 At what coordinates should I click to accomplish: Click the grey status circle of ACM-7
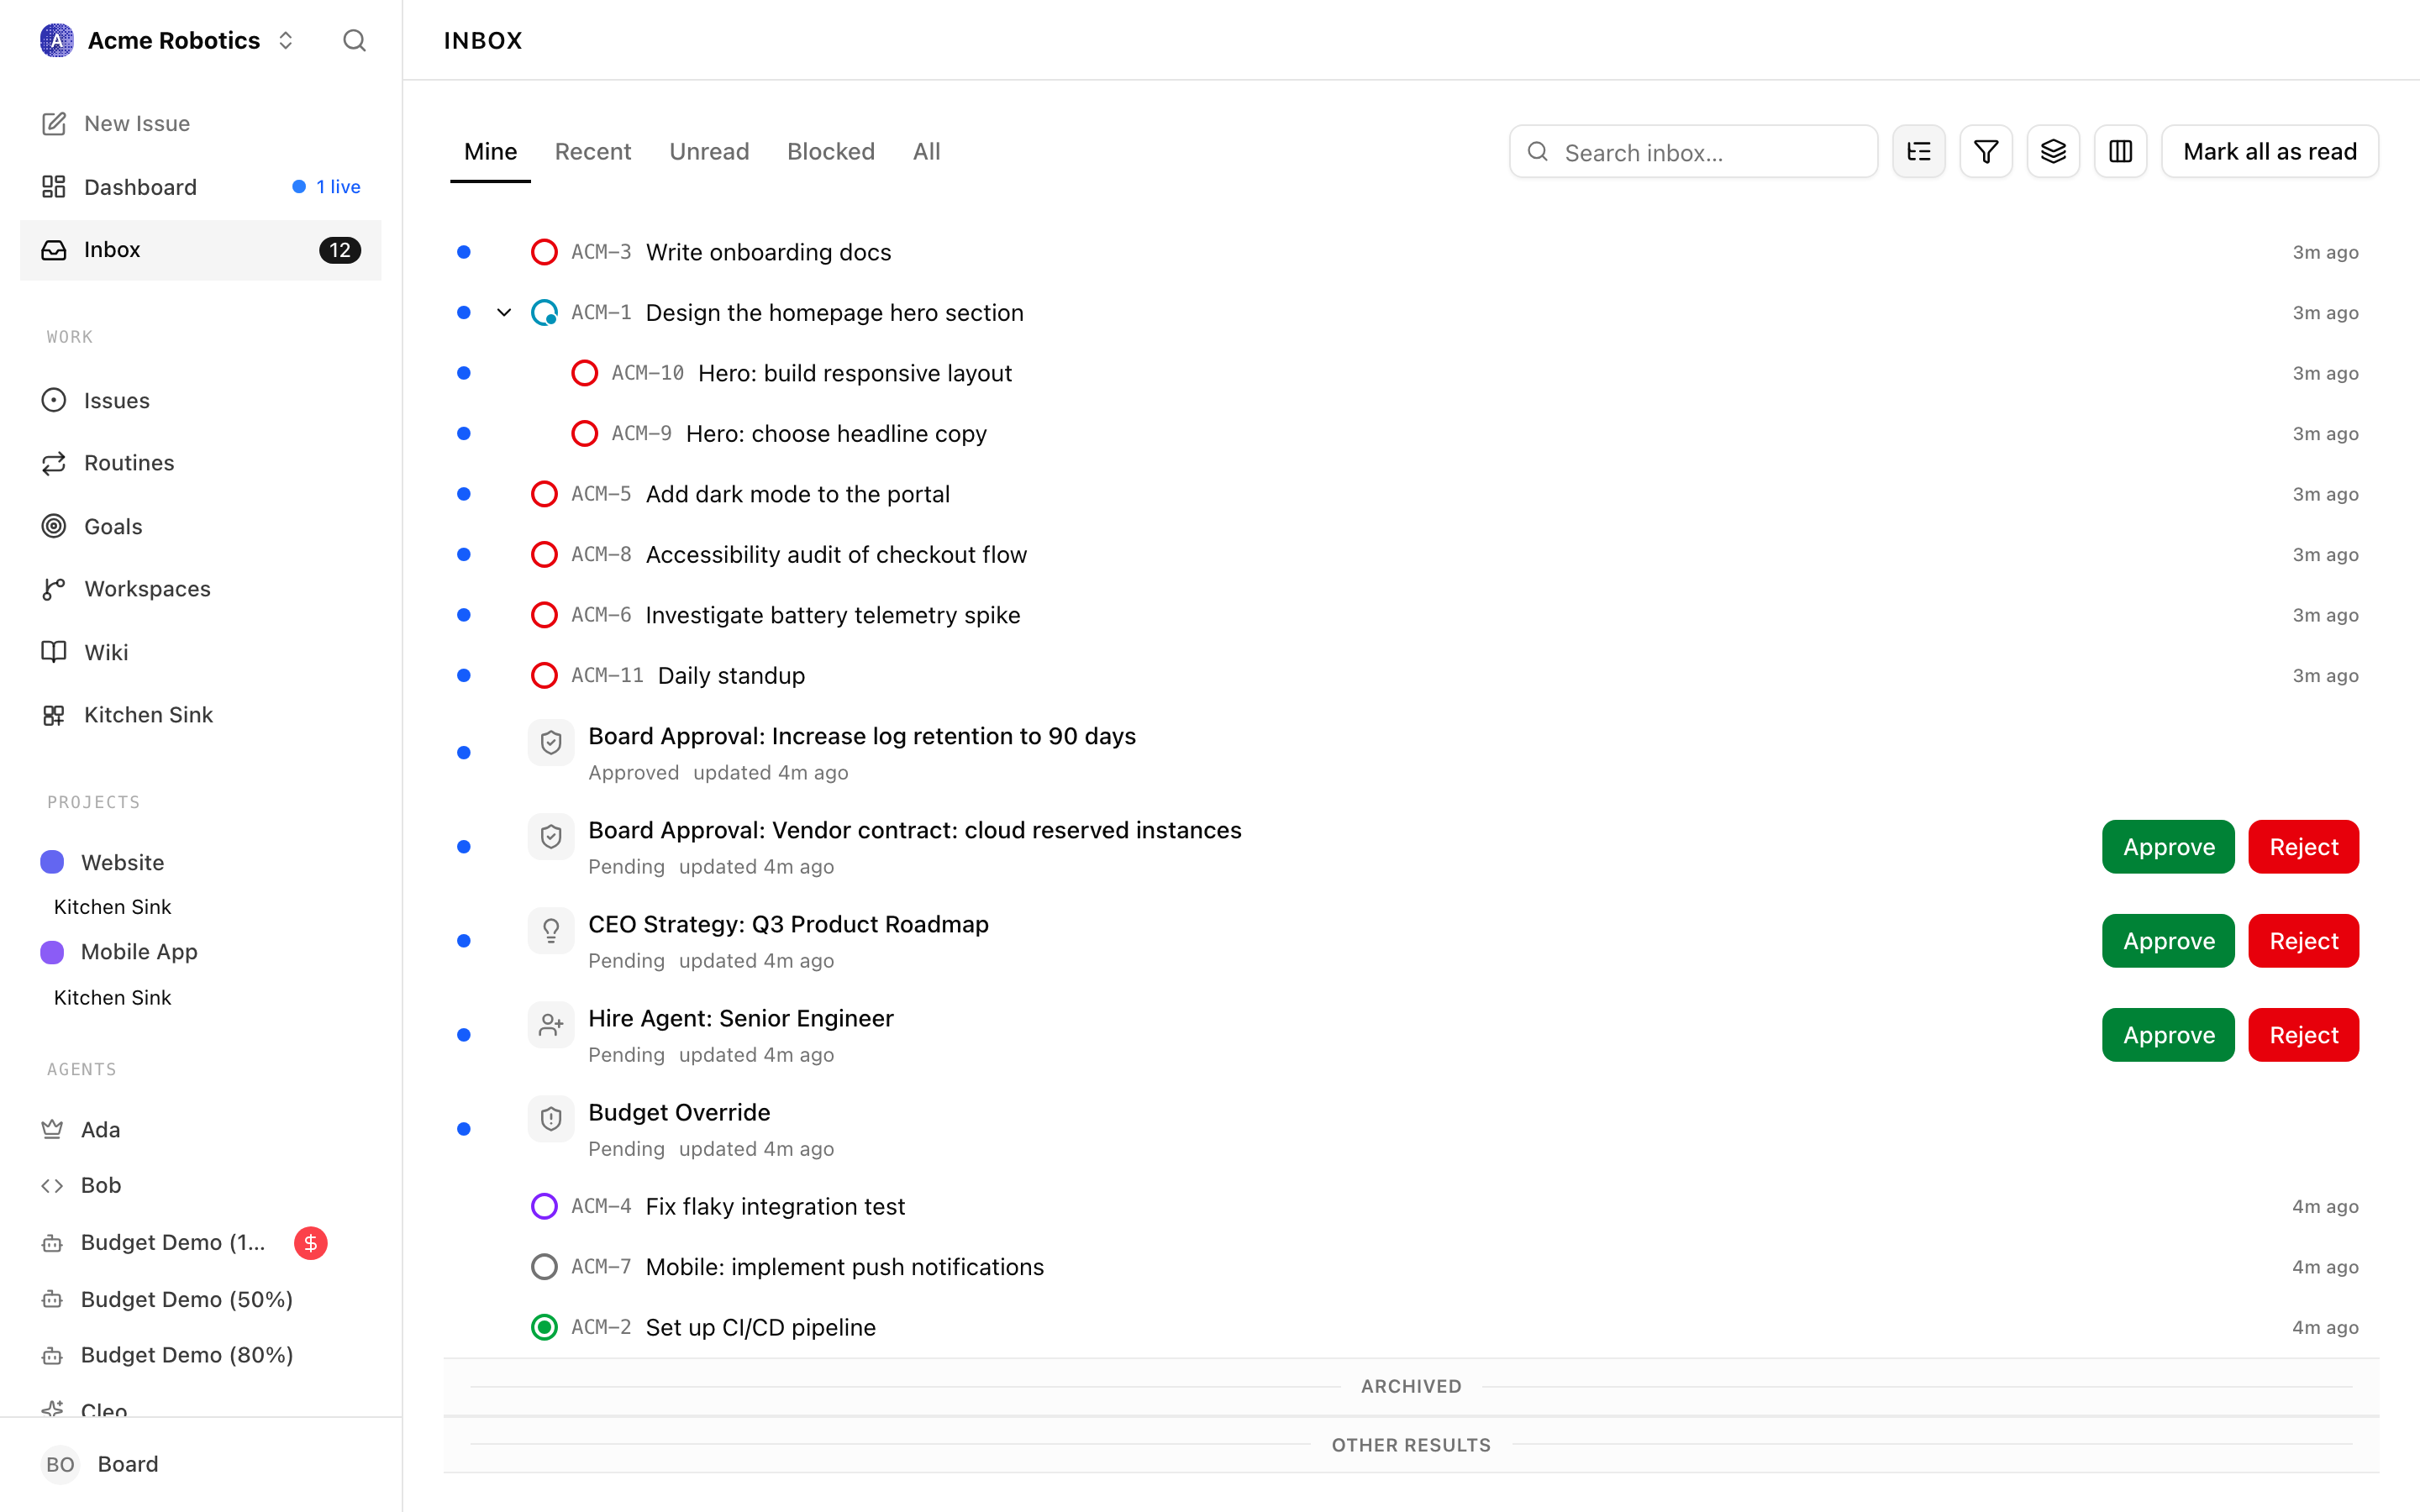544,1267
